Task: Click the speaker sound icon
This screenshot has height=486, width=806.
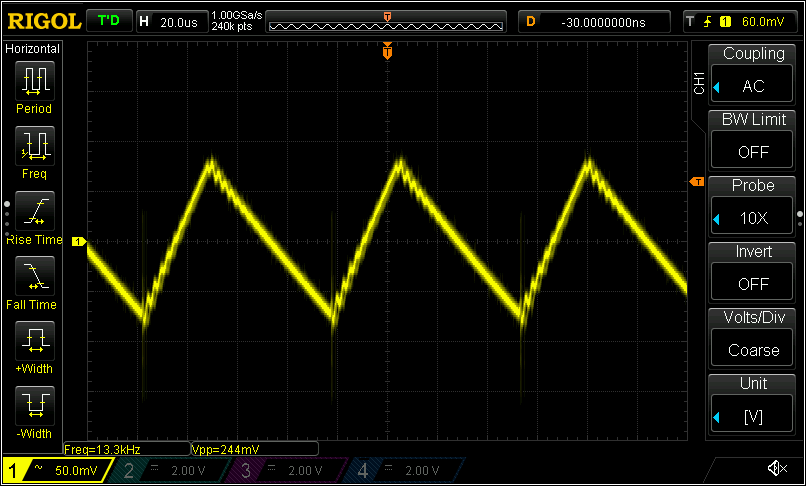Action: tap(776, 469)
